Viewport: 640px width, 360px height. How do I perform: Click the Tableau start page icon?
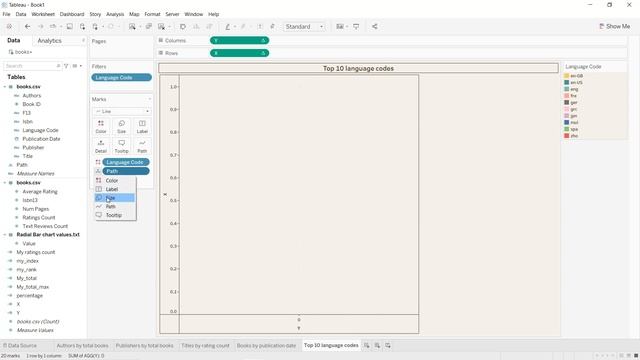(x=9, y=27)
